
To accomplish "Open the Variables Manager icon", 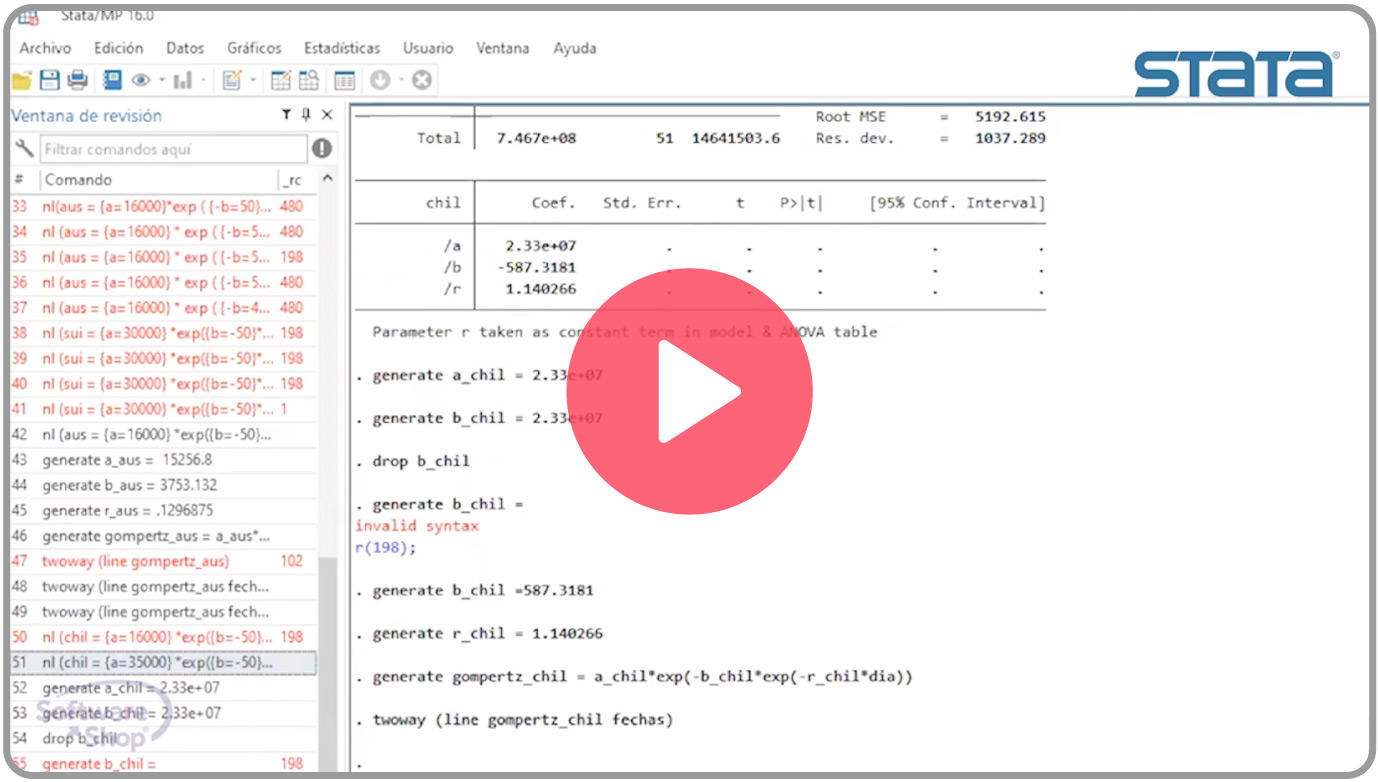I will 345,80.
